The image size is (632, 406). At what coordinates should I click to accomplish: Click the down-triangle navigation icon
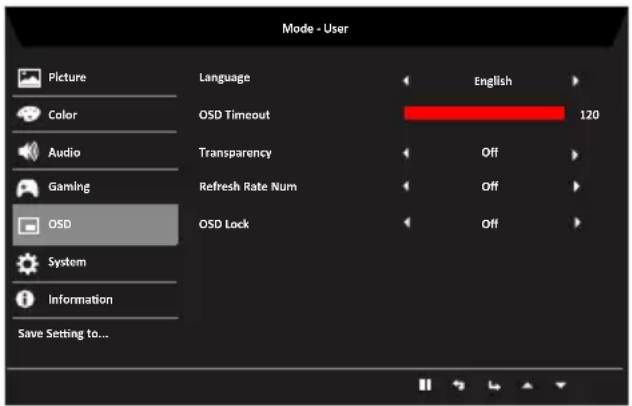pyautogui.click(x=560, y=386)
